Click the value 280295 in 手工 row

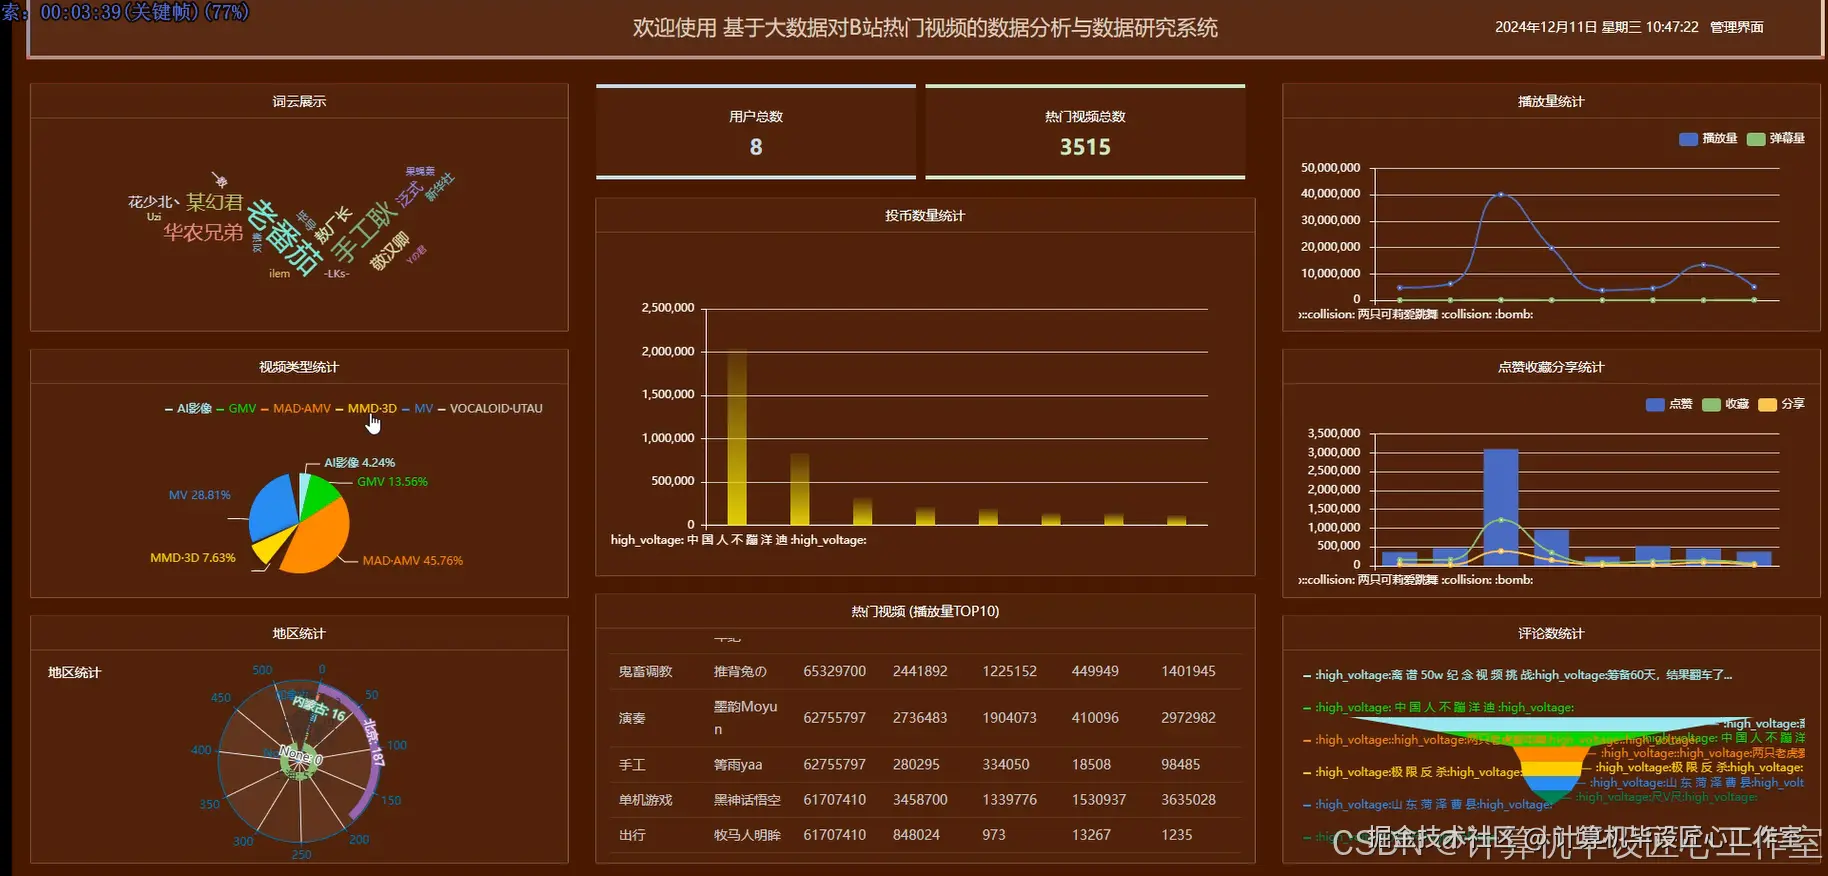916,765
